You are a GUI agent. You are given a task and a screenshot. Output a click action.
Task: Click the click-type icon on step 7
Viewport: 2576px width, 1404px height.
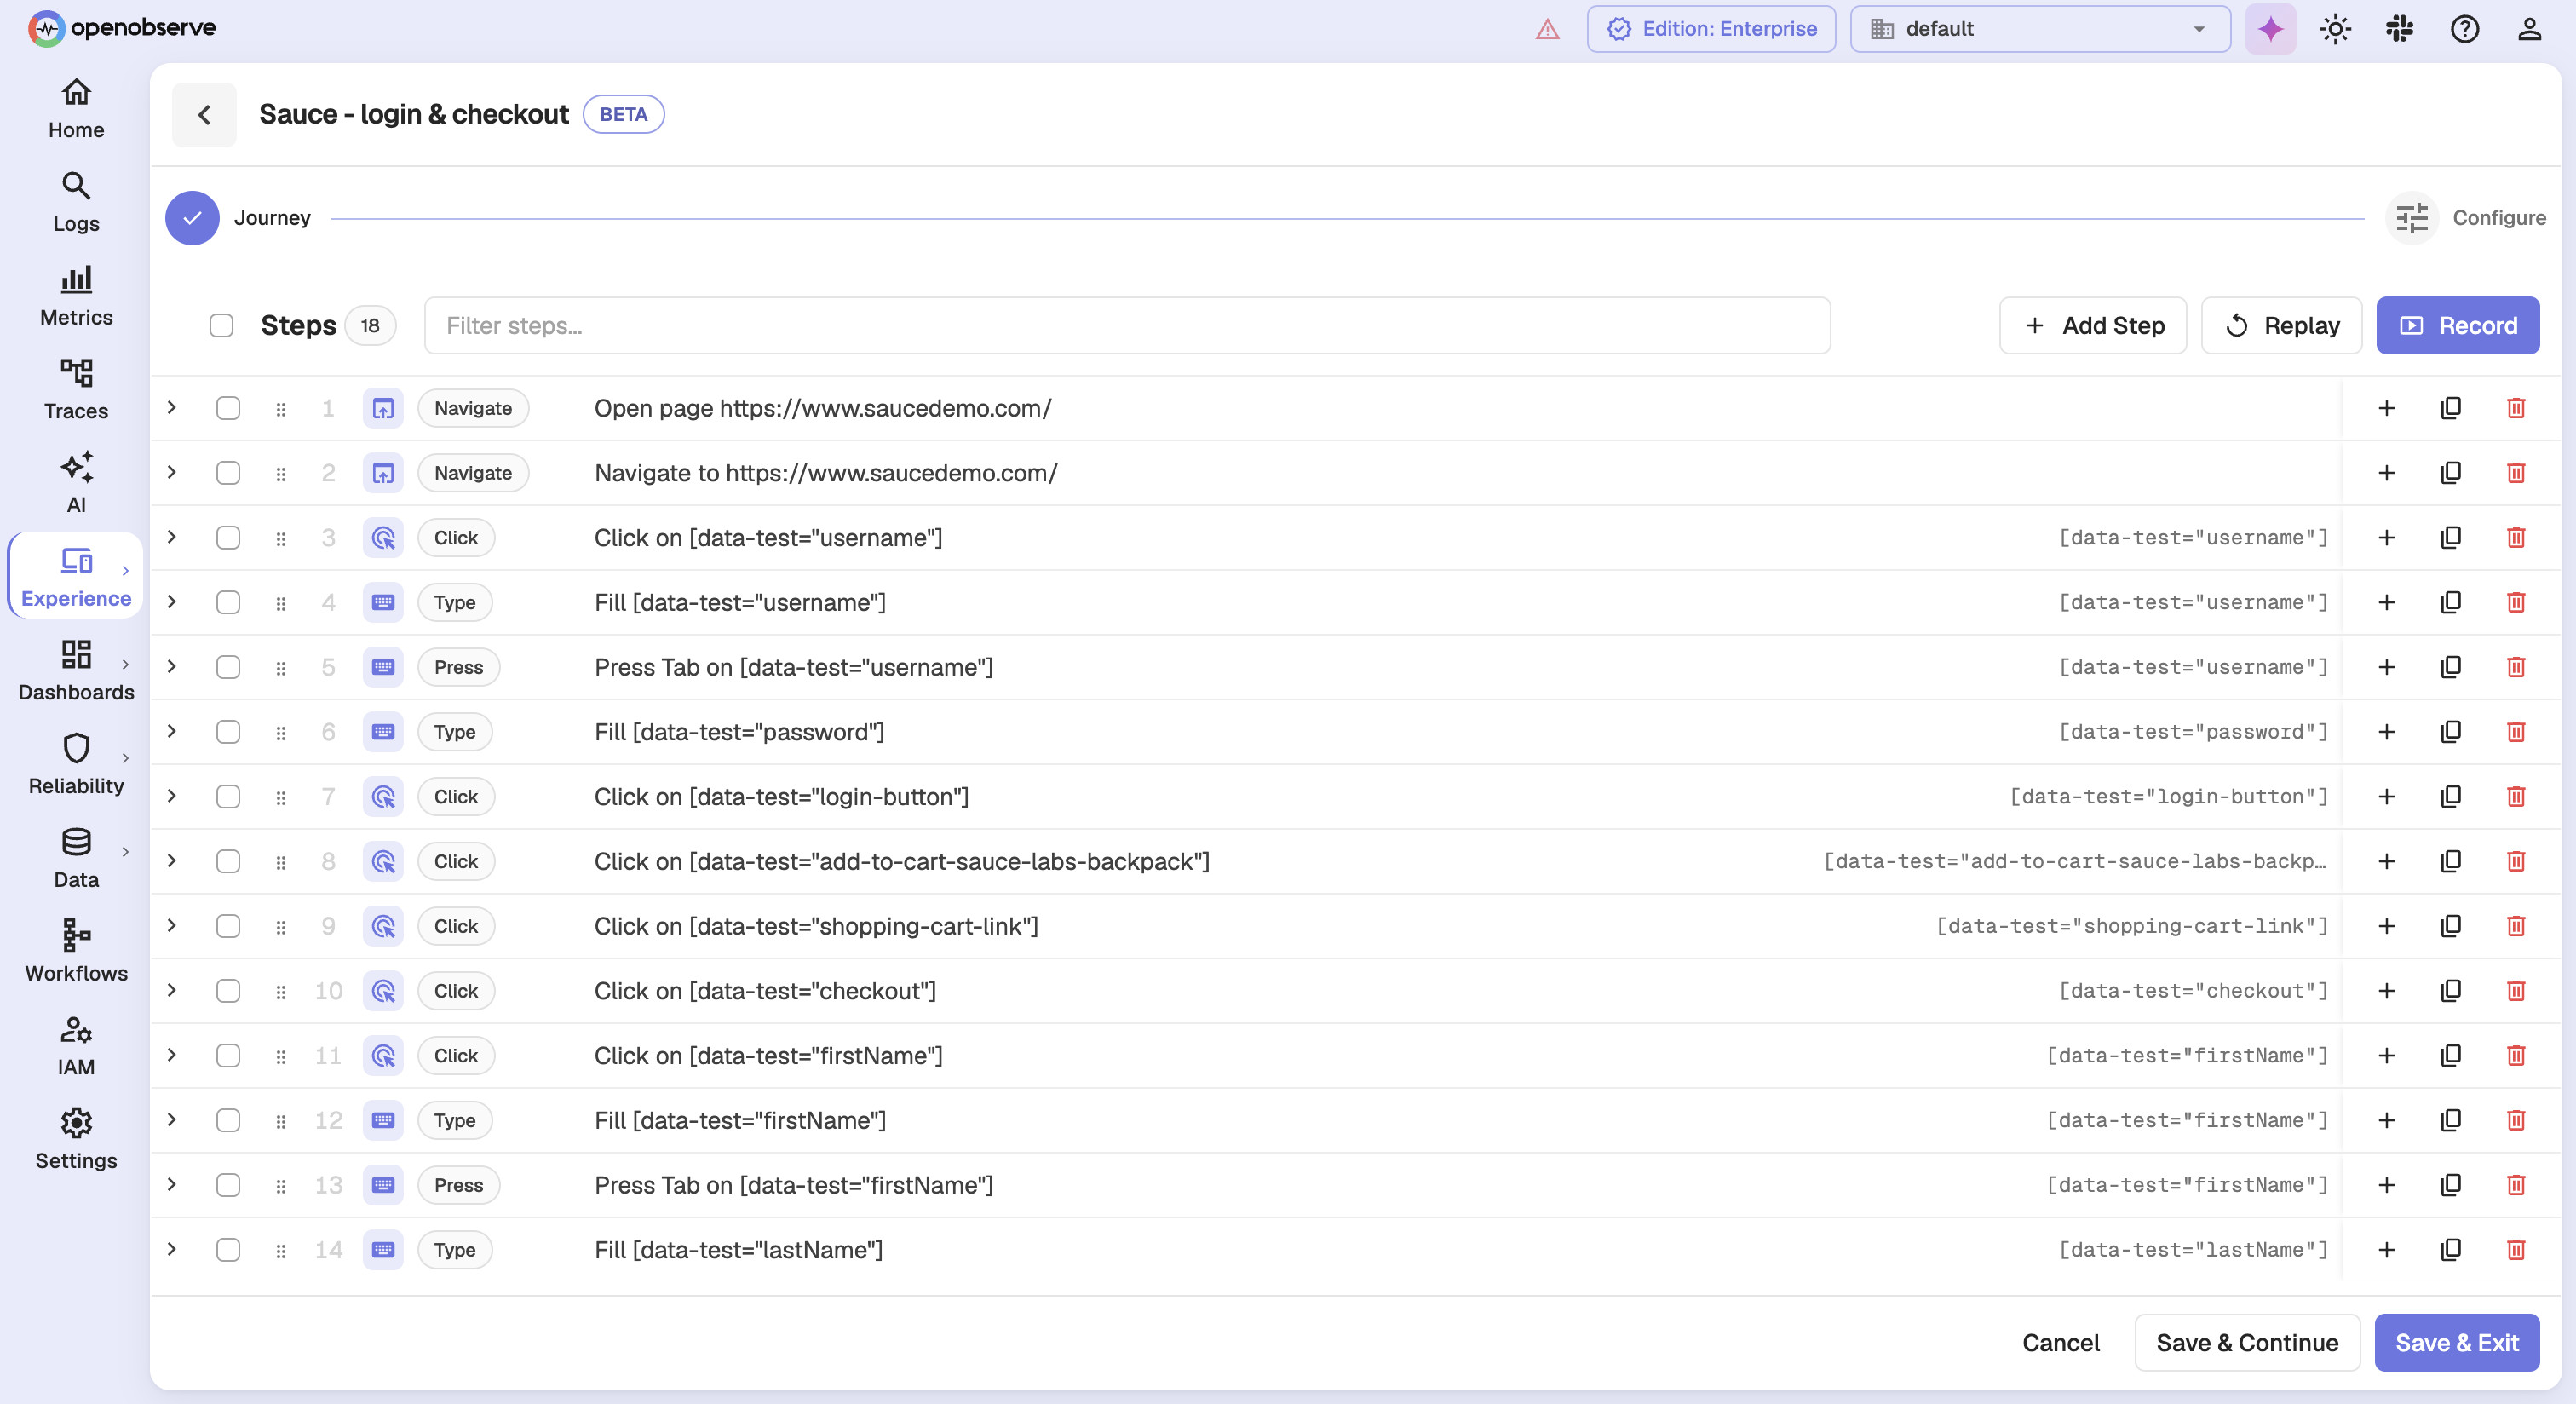[383, 796]
